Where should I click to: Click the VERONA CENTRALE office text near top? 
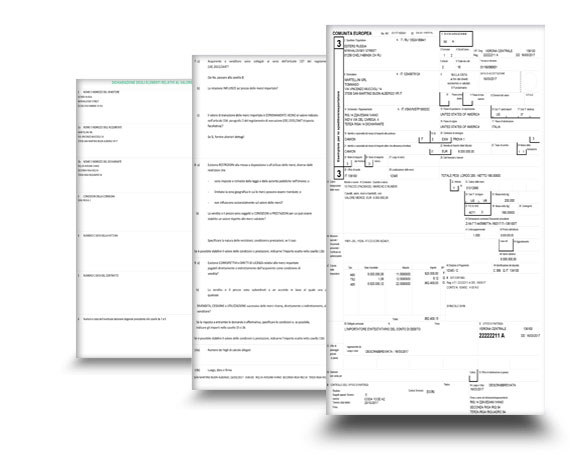point(499,51)
